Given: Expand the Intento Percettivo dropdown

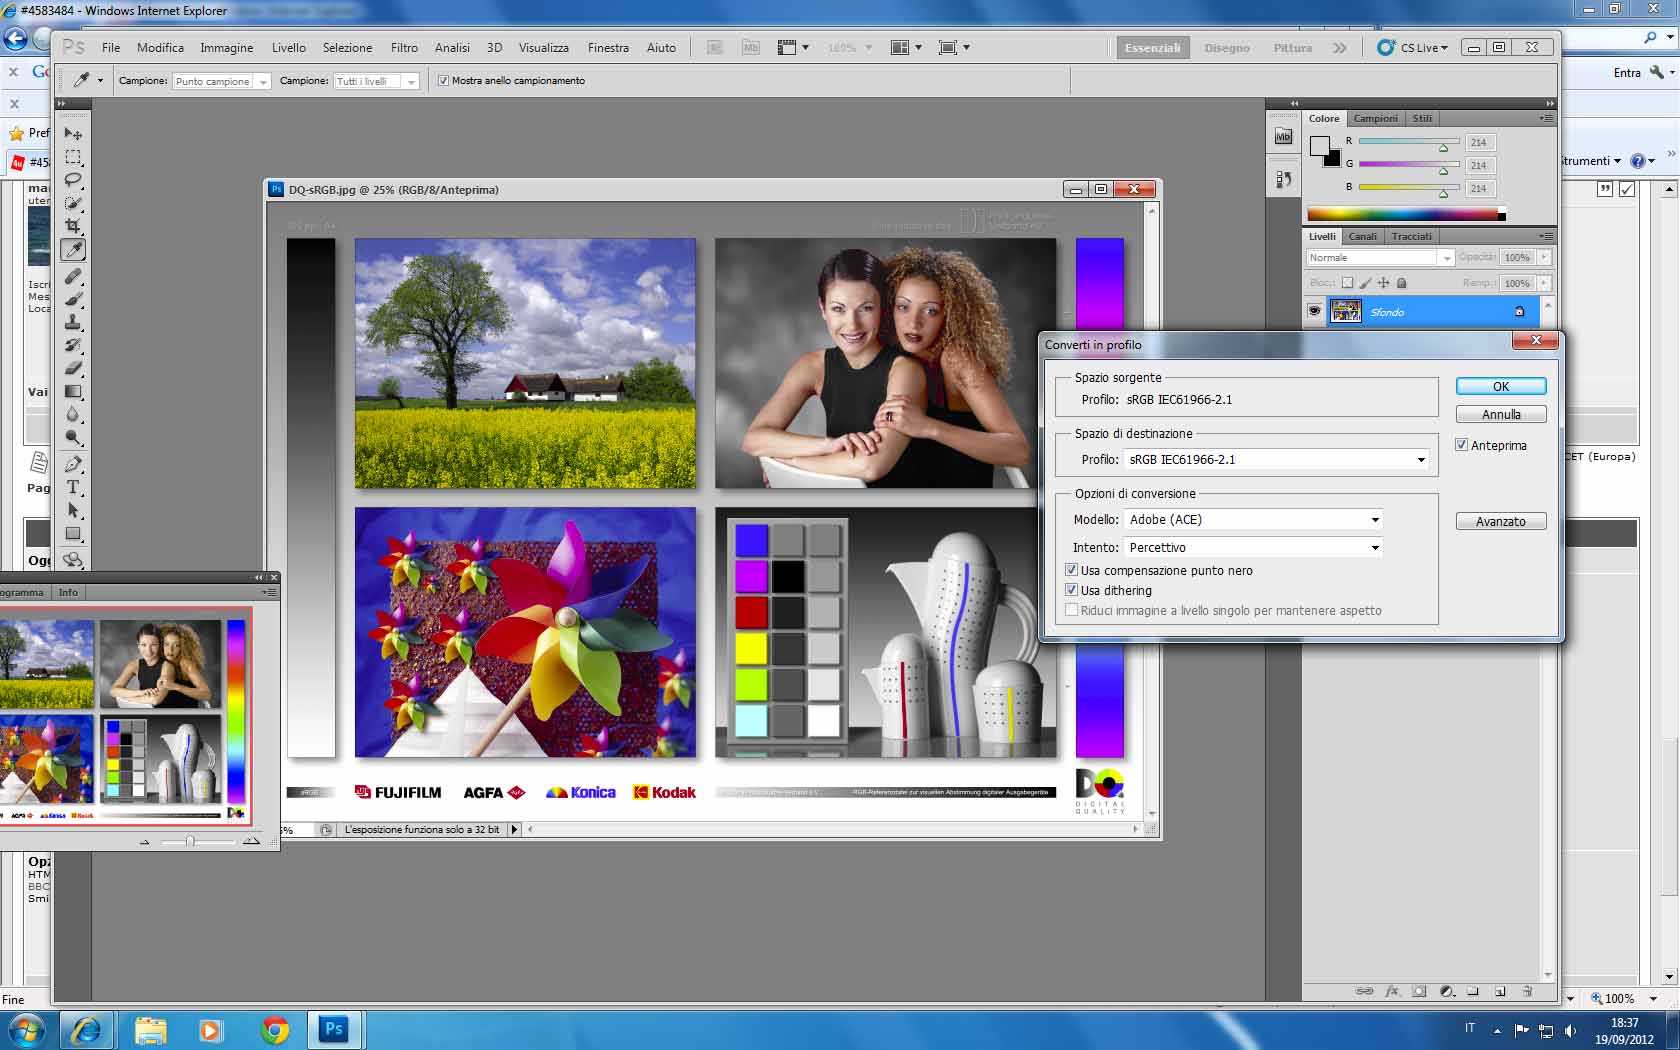Looking at the screenshot, I should pos(1374,548).
